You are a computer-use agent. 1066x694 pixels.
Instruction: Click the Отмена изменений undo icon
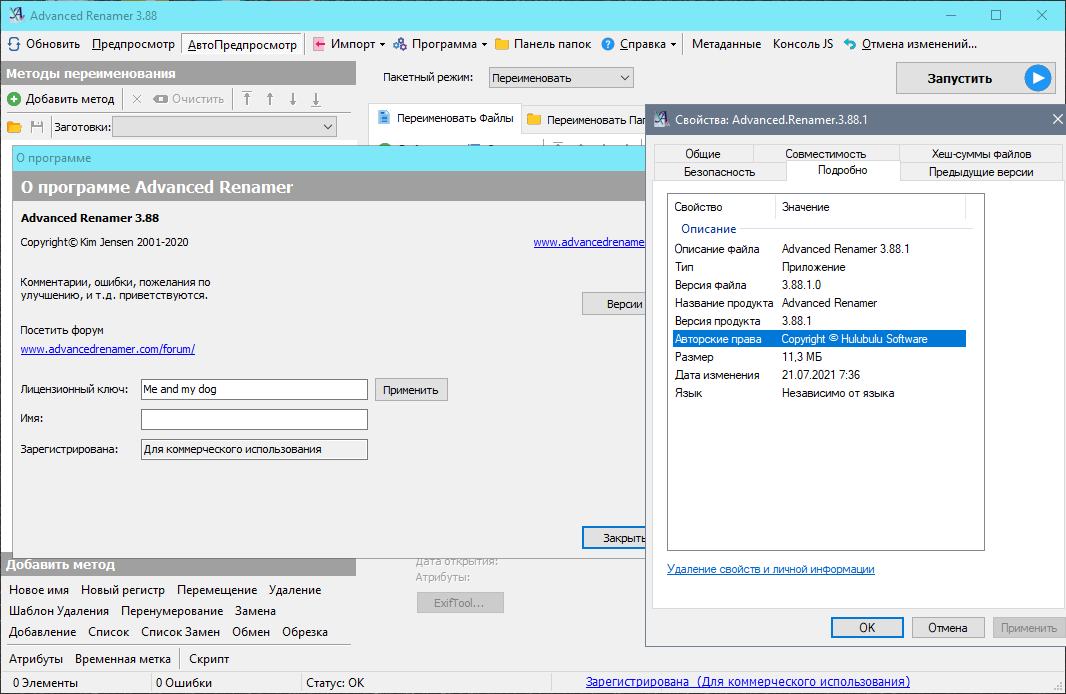click(x=850, y=44)
